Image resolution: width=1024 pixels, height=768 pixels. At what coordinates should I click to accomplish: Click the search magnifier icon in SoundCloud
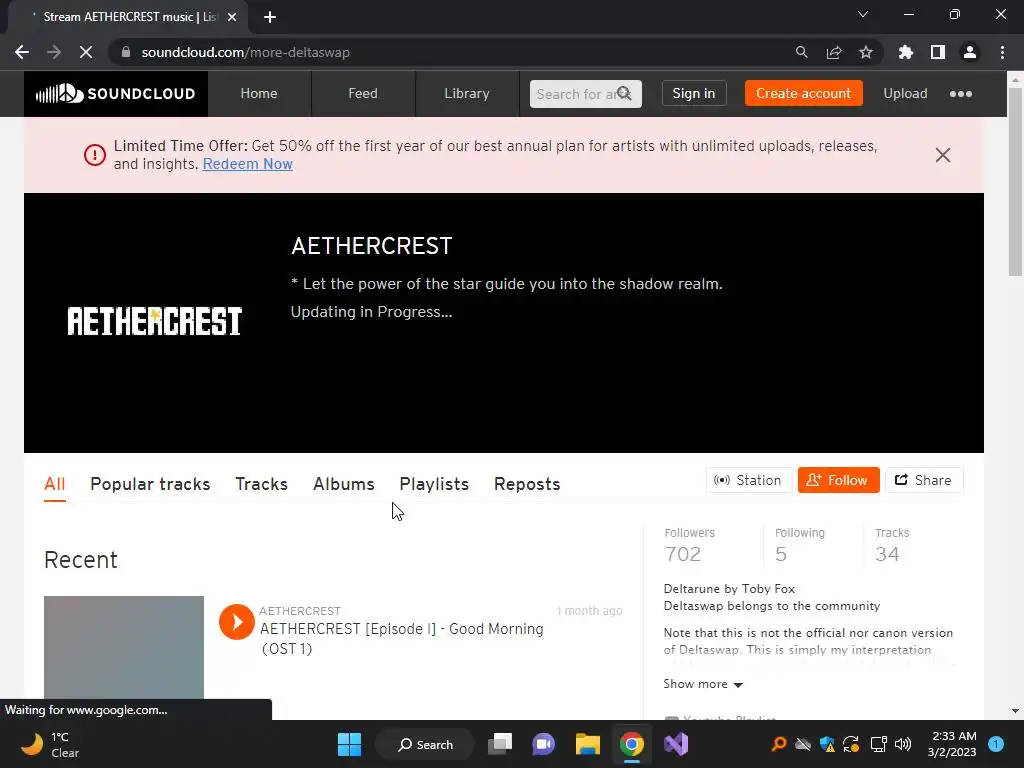pyautogui.click(x=625, y=93)
